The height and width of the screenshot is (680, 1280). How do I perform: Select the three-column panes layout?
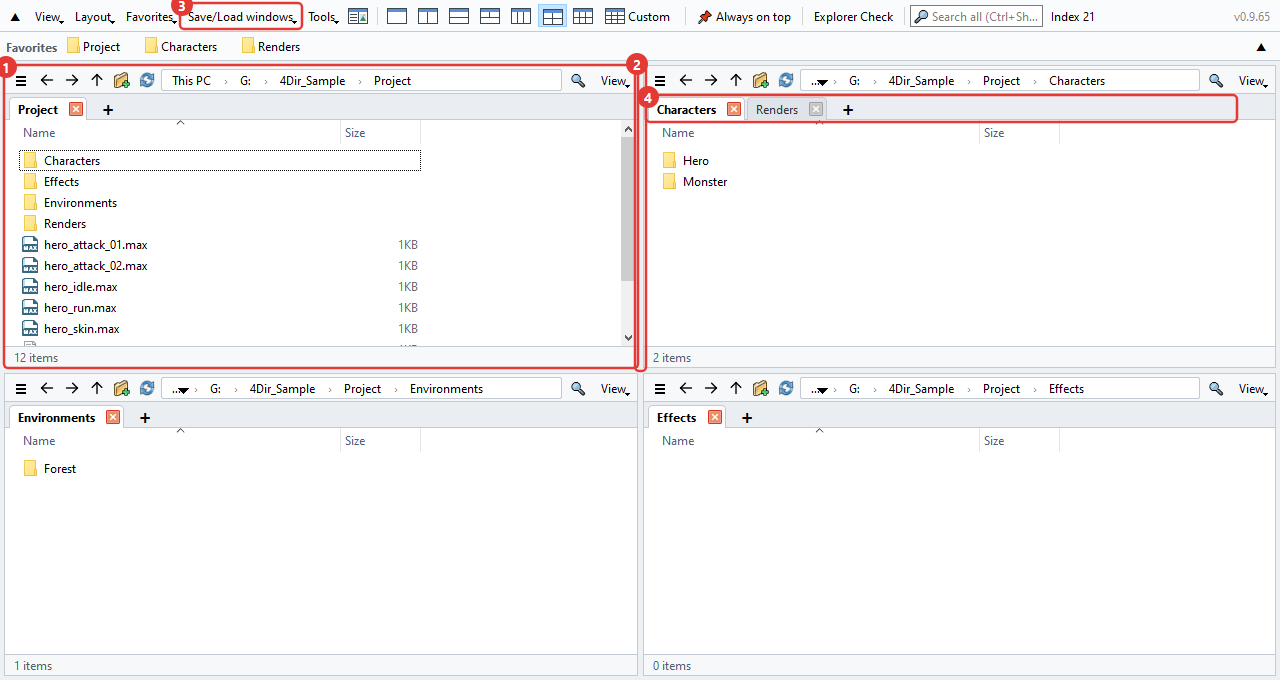521,16
